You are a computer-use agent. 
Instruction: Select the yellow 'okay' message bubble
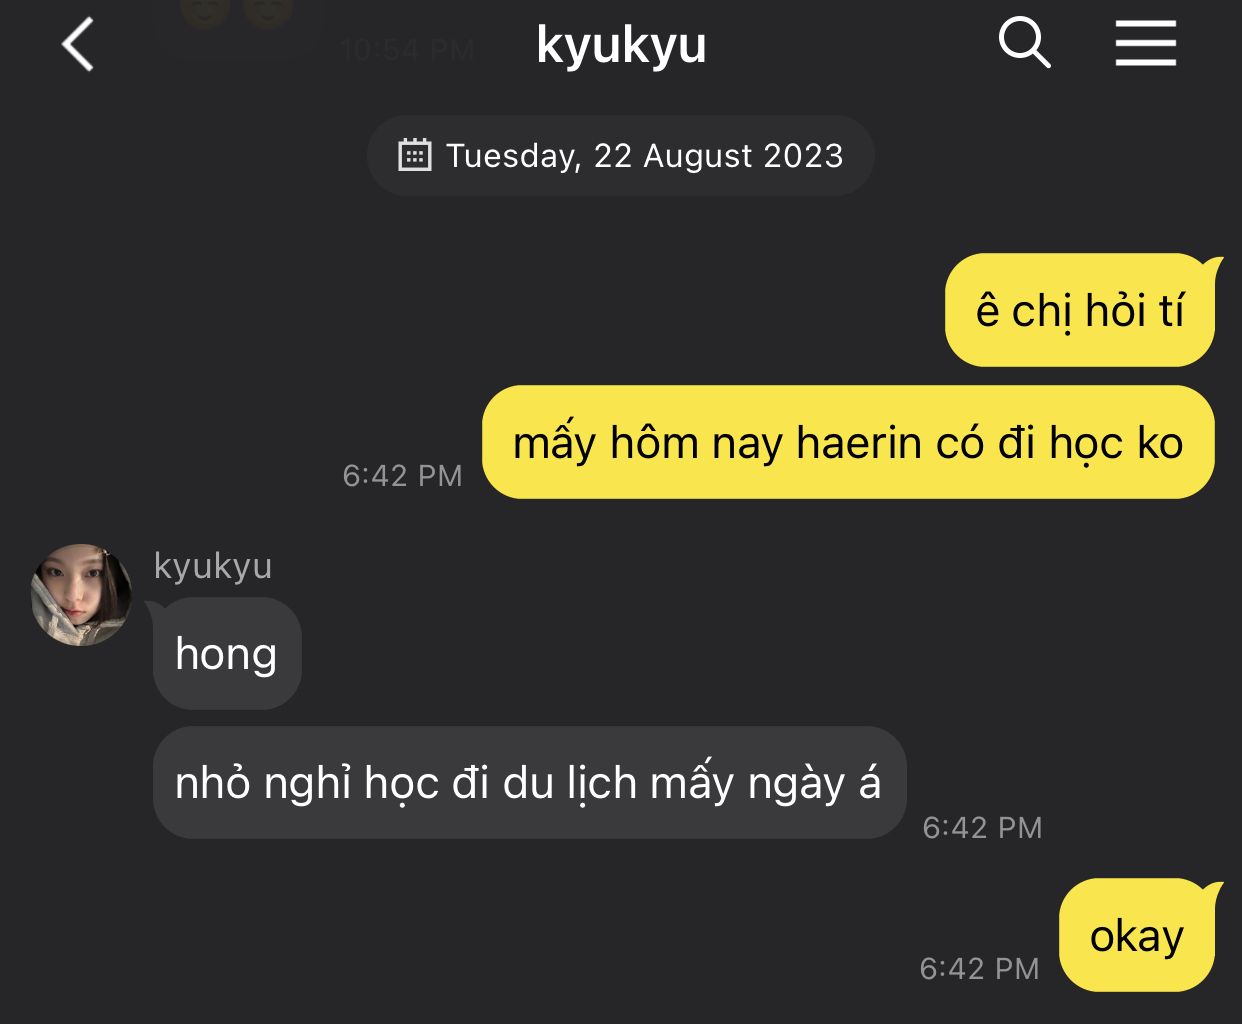1138,936
